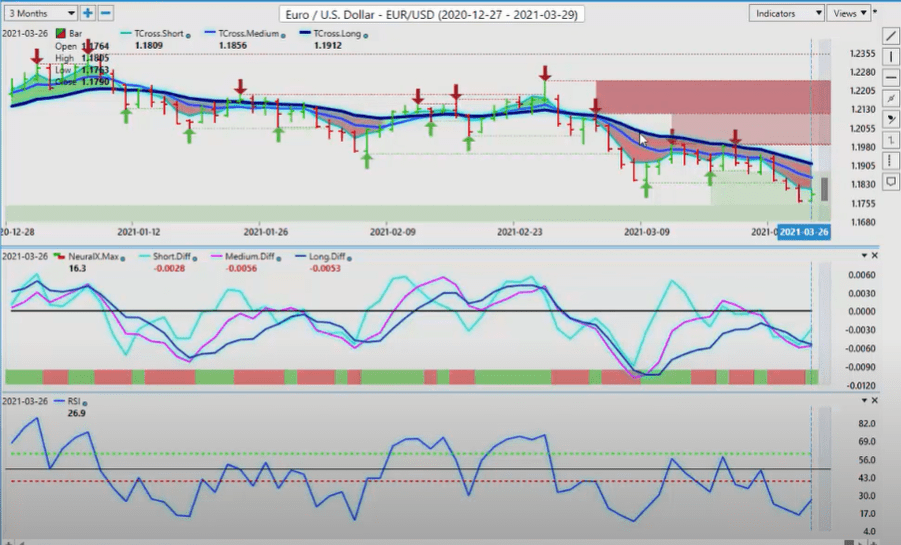Screen dimensions: 901x545
Task: Zoom in with the plus button
Action: pyautogui.click(x=87, y=13)
